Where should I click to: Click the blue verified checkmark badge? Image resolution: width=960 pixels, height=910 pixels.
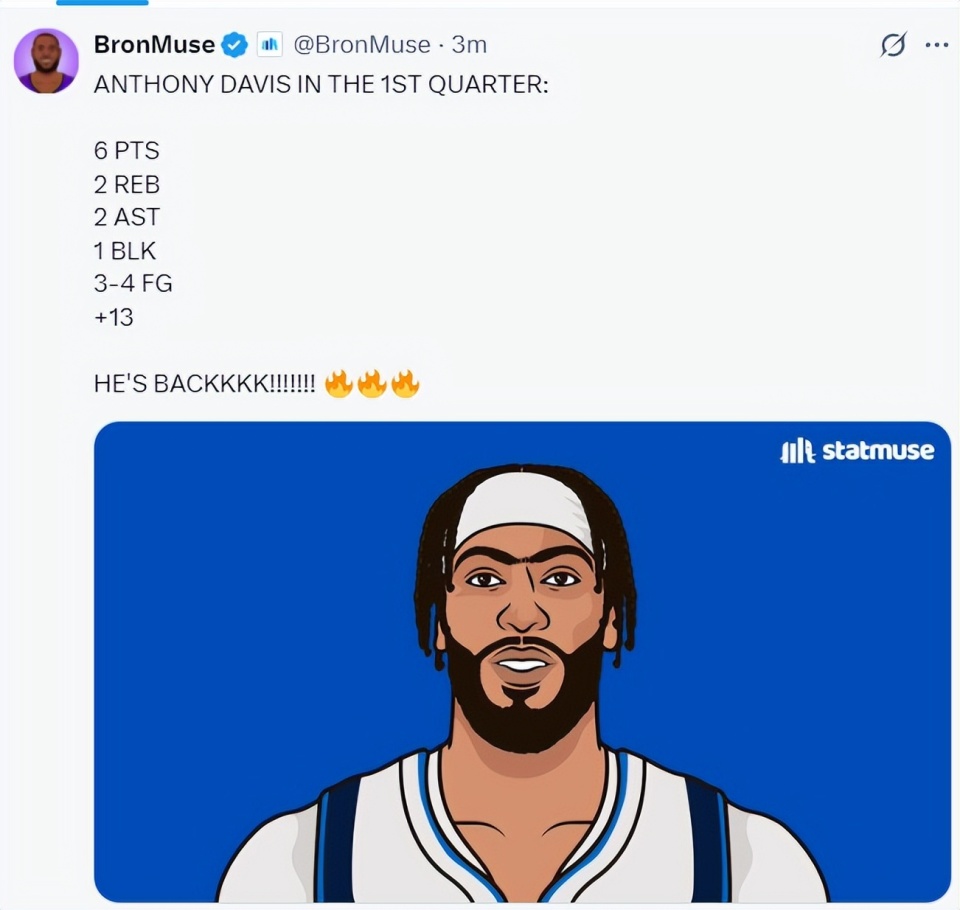[234, 45]
